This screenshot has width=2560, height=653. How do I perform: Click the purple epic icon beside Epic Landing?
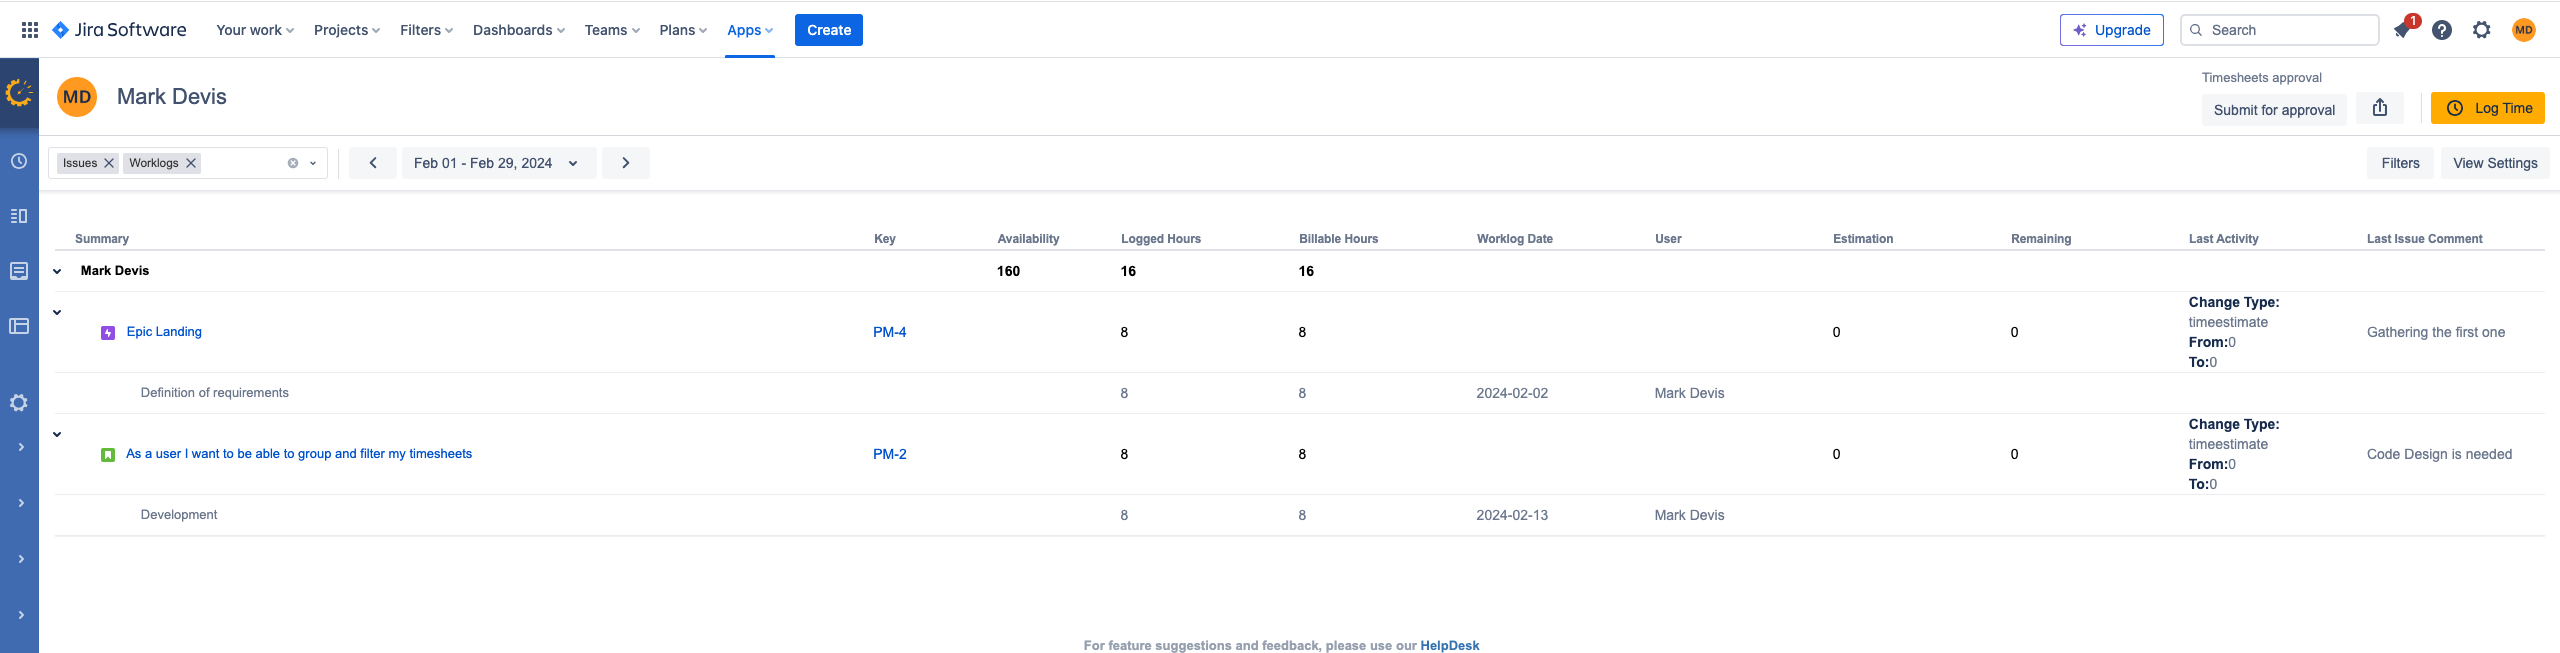click(107, 331)
